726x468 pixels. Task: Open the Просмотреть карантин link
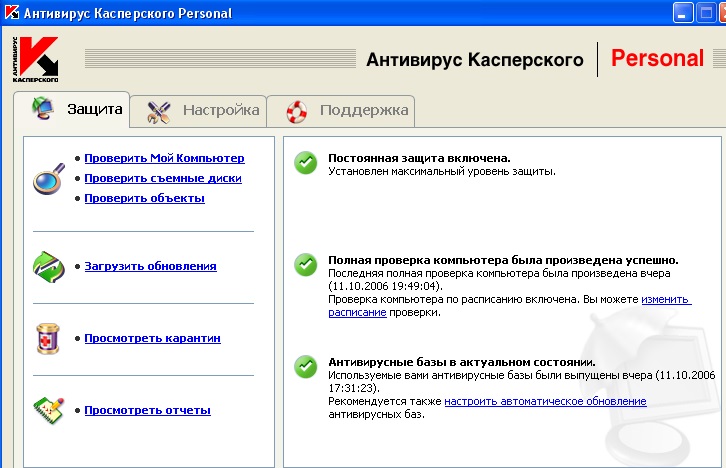152,338
